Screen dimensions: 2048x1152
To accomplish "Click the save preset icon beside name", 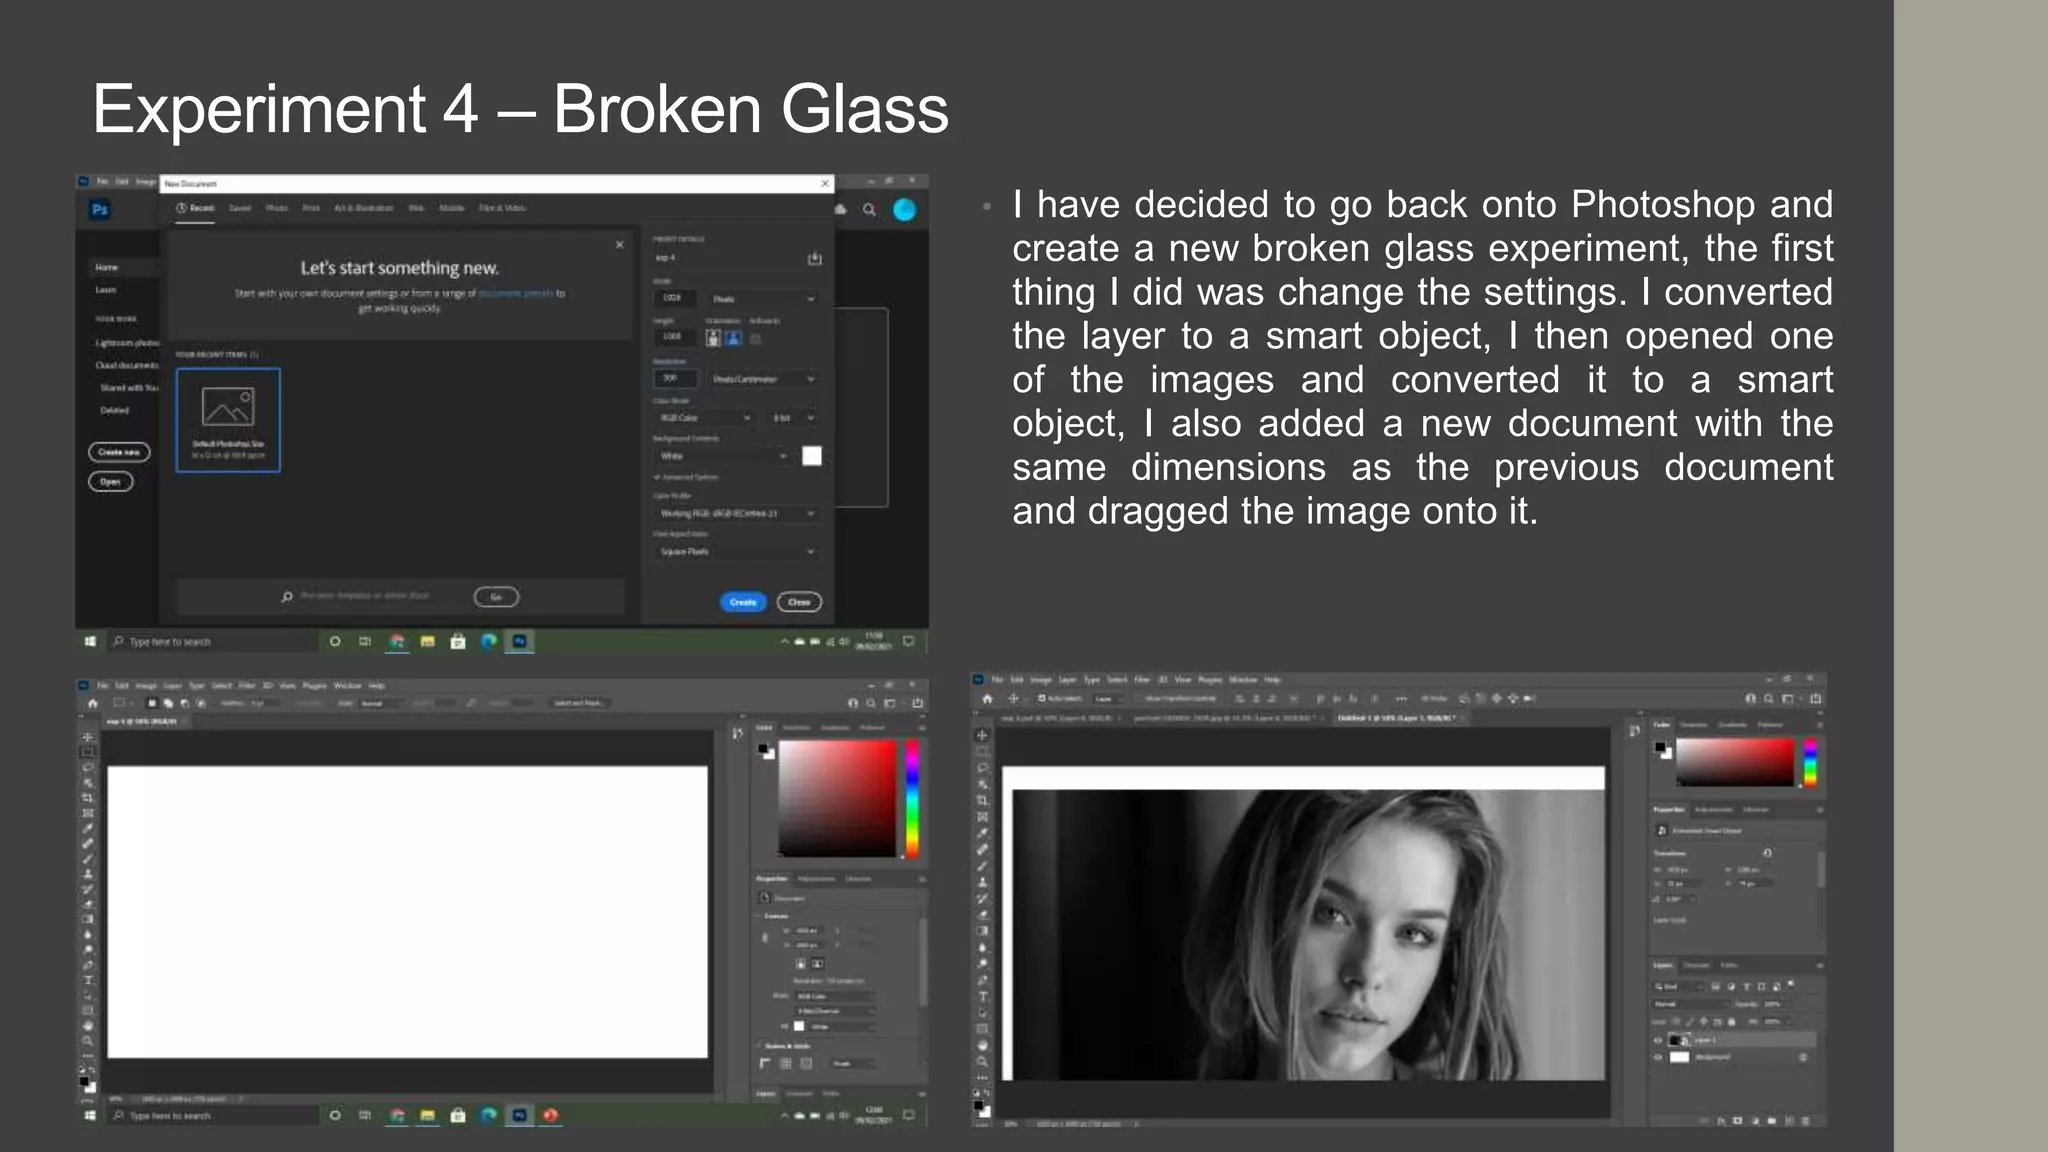I will pos(814,259).
